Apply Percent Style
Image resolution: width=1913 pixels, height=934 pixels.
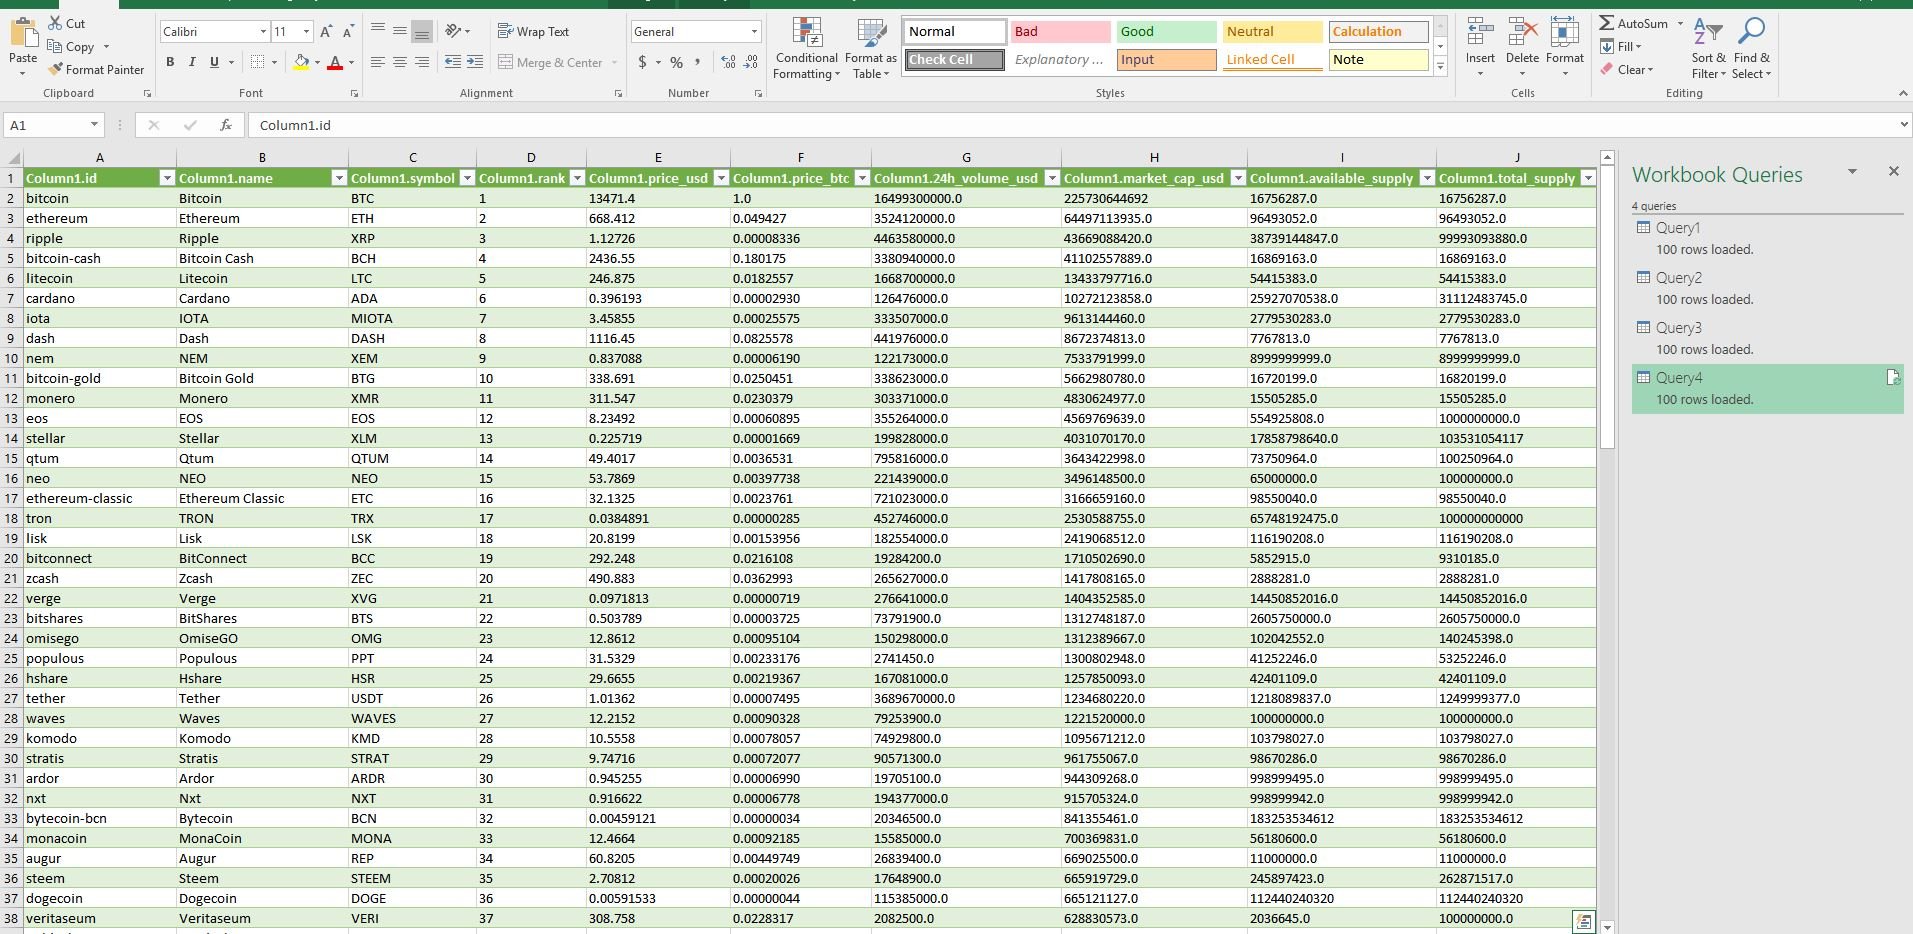677,62
